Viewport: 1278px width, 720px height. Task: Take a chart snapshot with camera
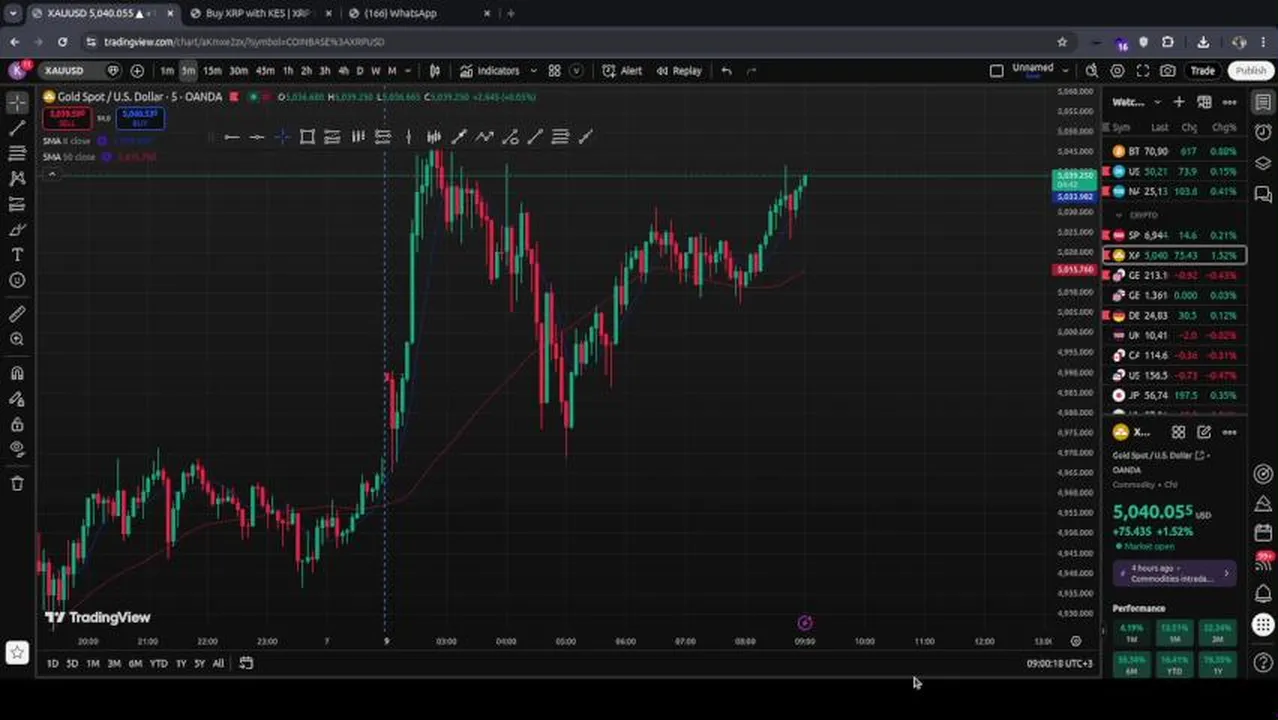click(1168, 71)
